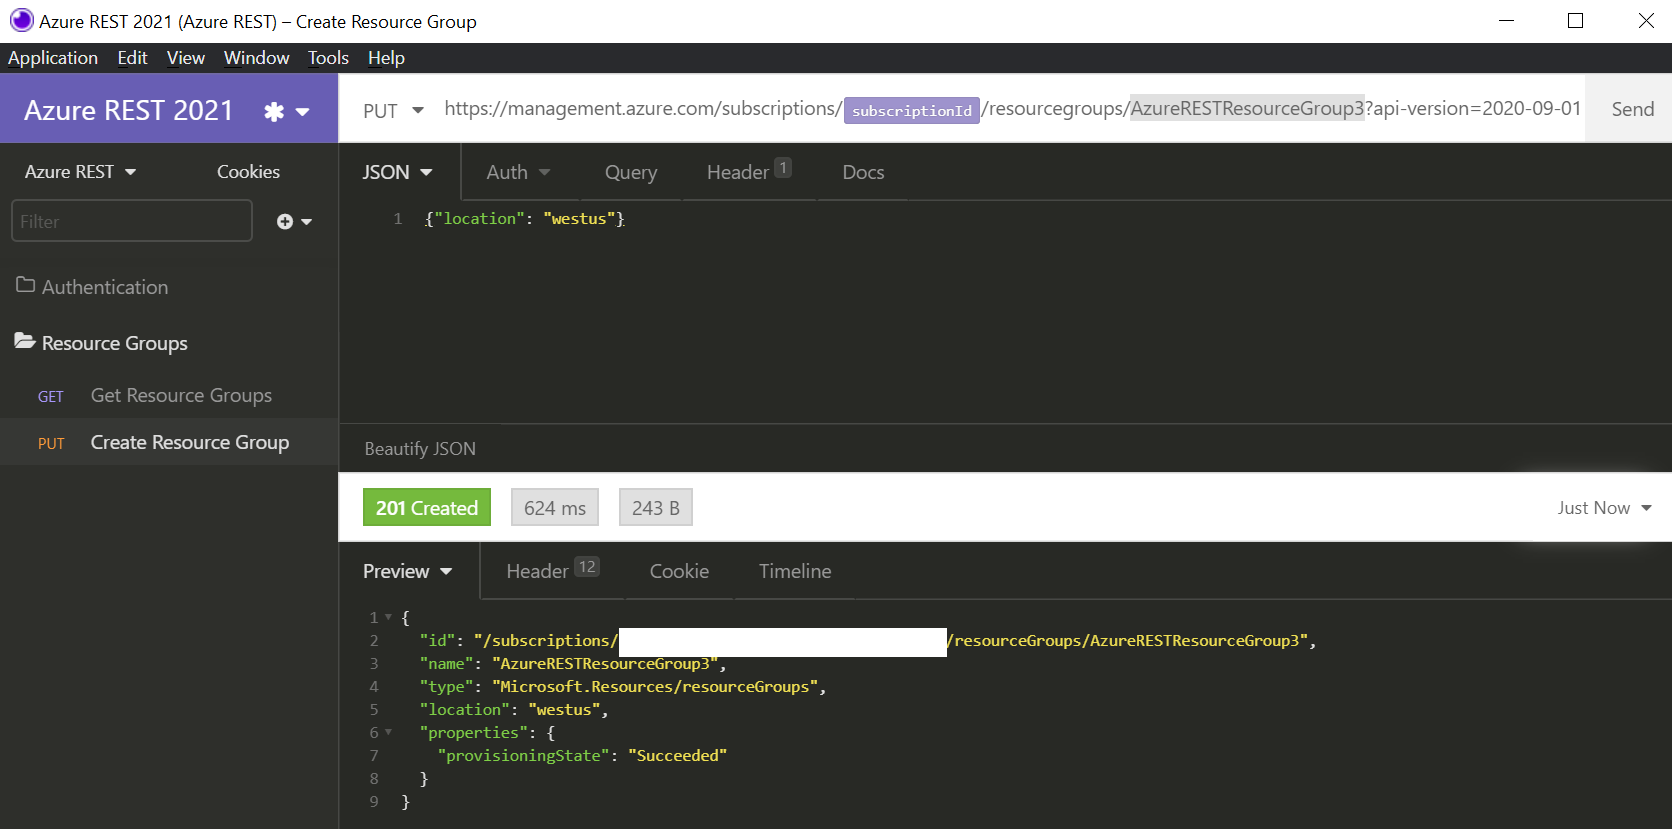Collapse JSON response root at line 1
This screenshot has height=829, width=1672.
click(389, 618)
